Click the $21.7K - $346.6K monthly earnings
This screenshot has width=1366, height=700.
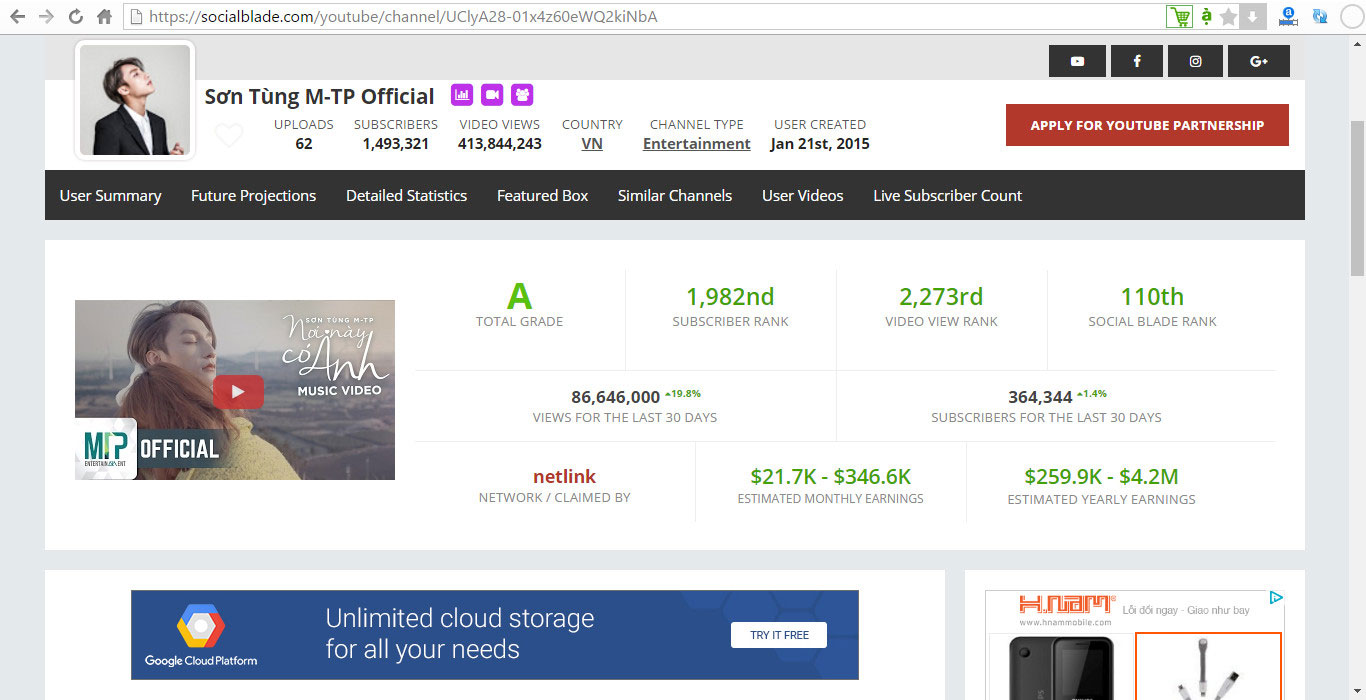tap(831, 477)
